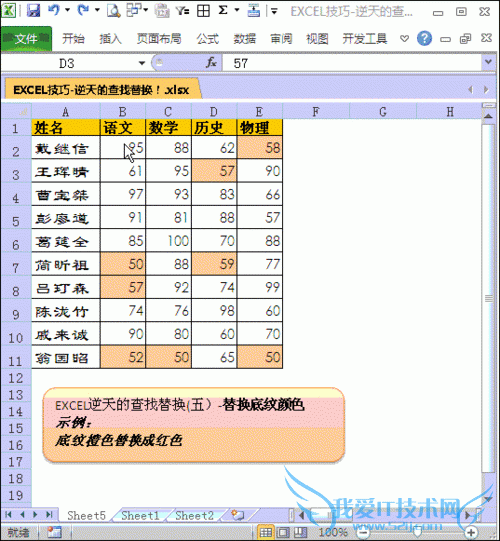Click the Excel application icon at top-left
The height and width of the screenshot is (541, 500).
[x=8, y=10]
